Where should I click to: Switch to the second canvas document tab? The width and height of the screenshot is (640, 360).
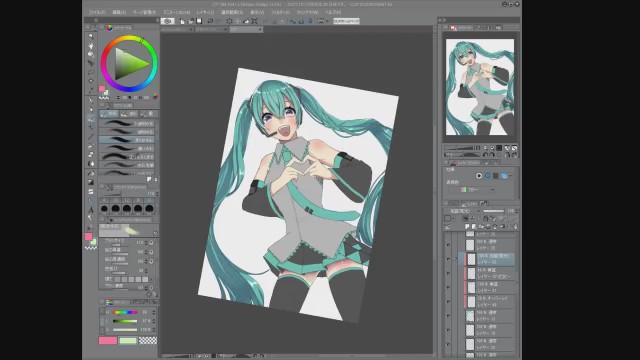(x=211, y=29)
